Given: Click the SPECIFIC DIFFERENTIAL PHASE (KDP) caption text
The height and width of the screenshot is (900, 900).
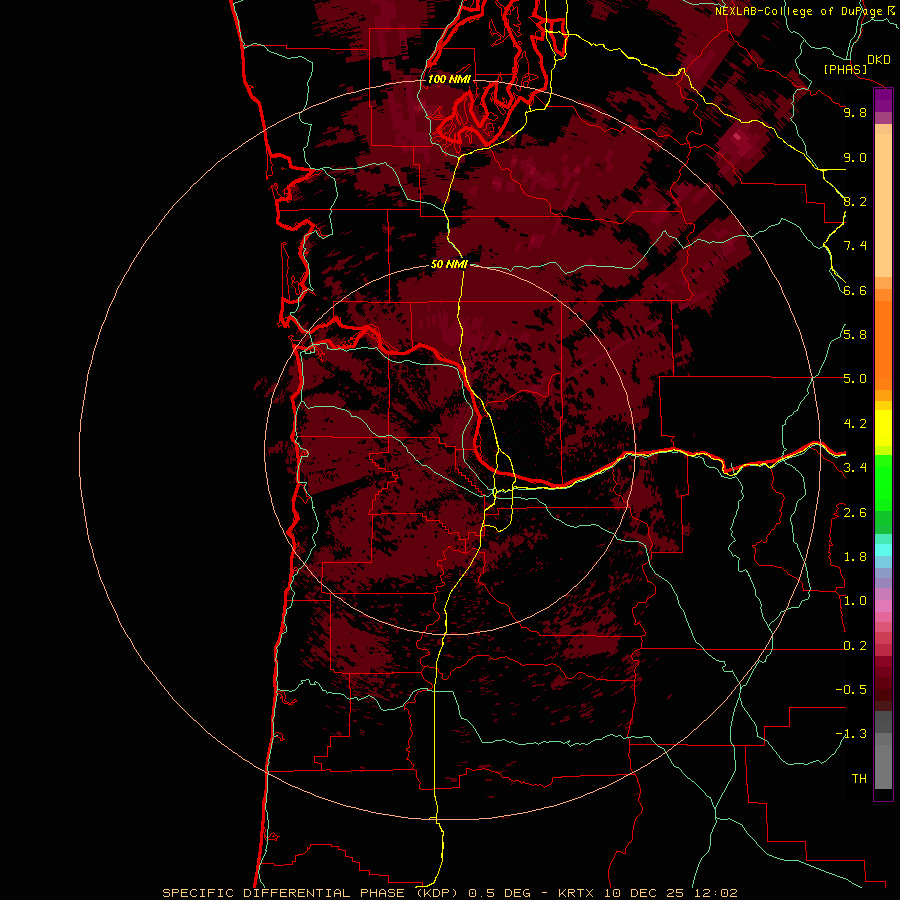Looking at the screenshot, I should 311,893.
